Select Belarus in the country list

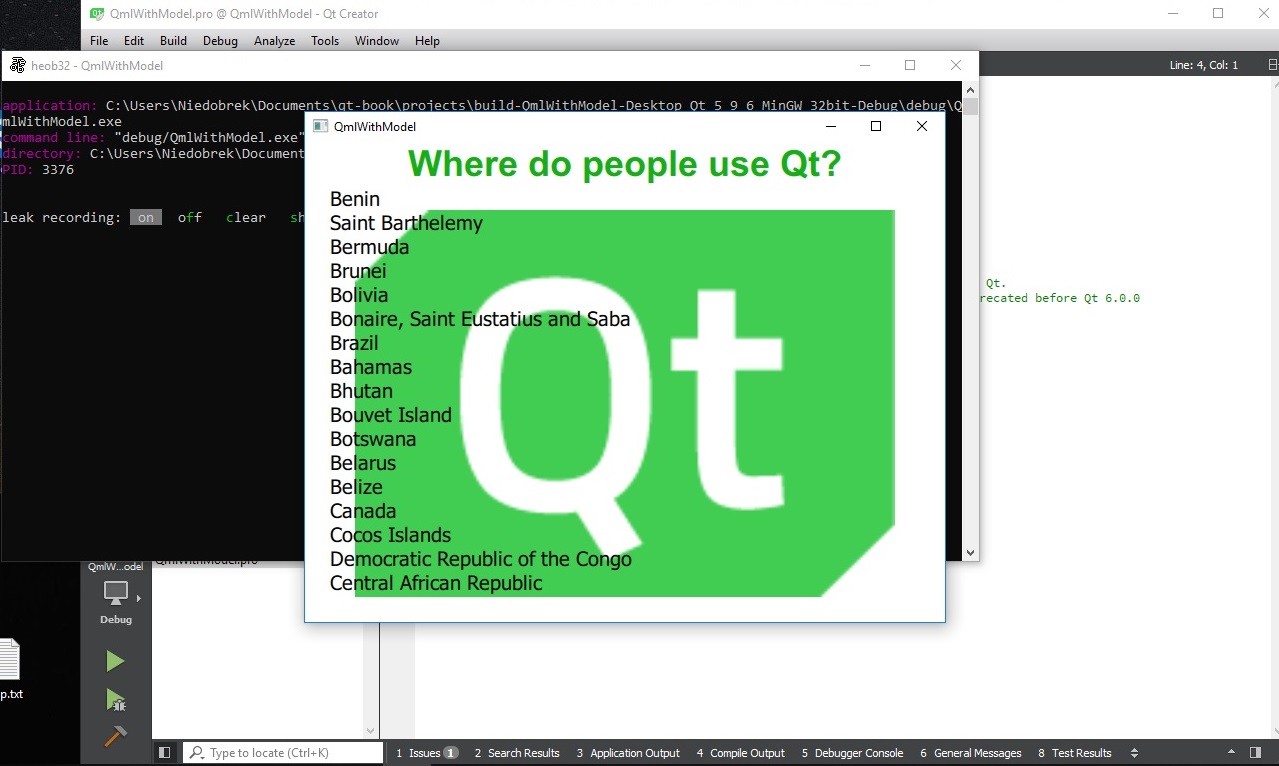click(363, 463)
